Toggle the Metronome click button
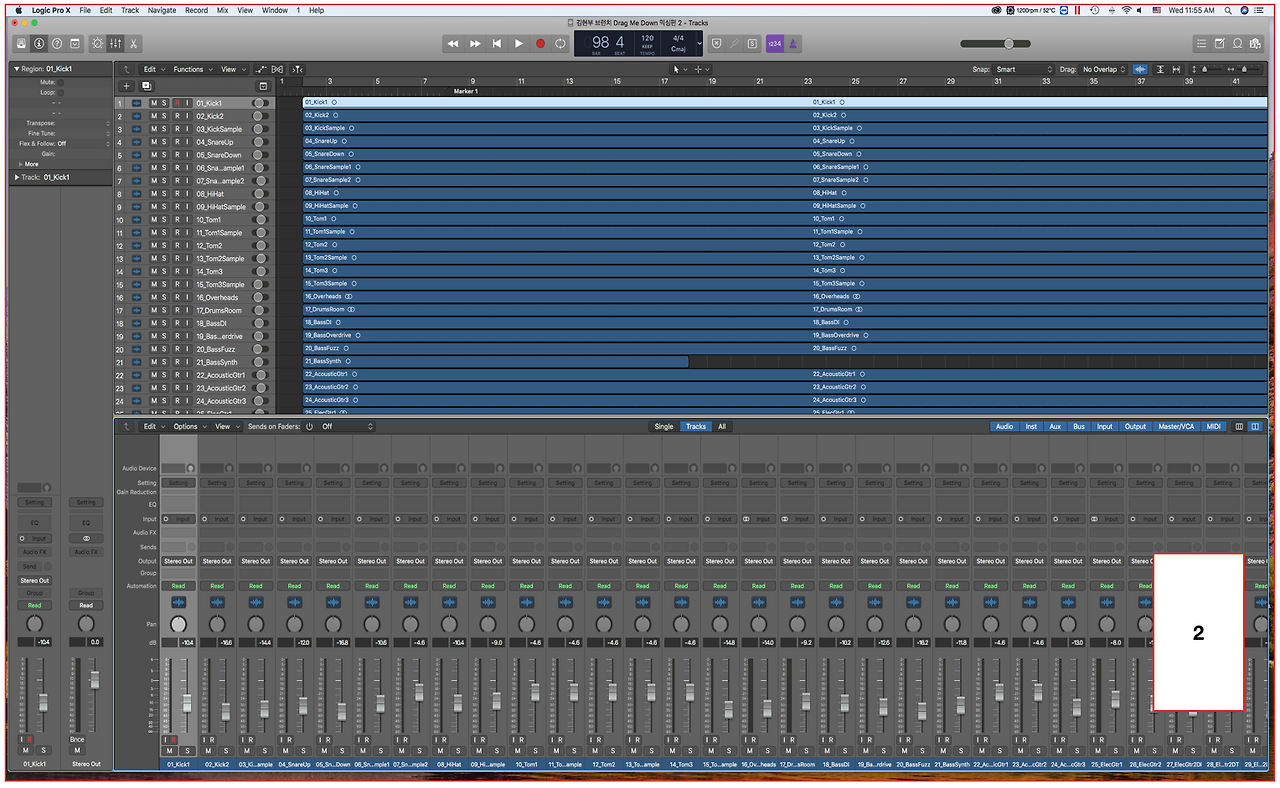 click(x=792, y=43)
